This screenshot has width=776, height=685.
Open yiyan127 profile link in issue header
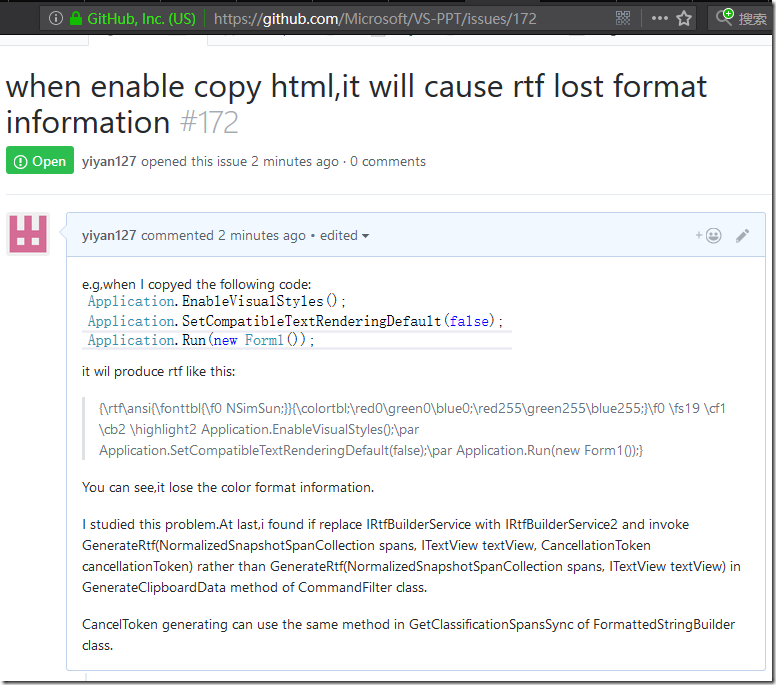(109, 161)
